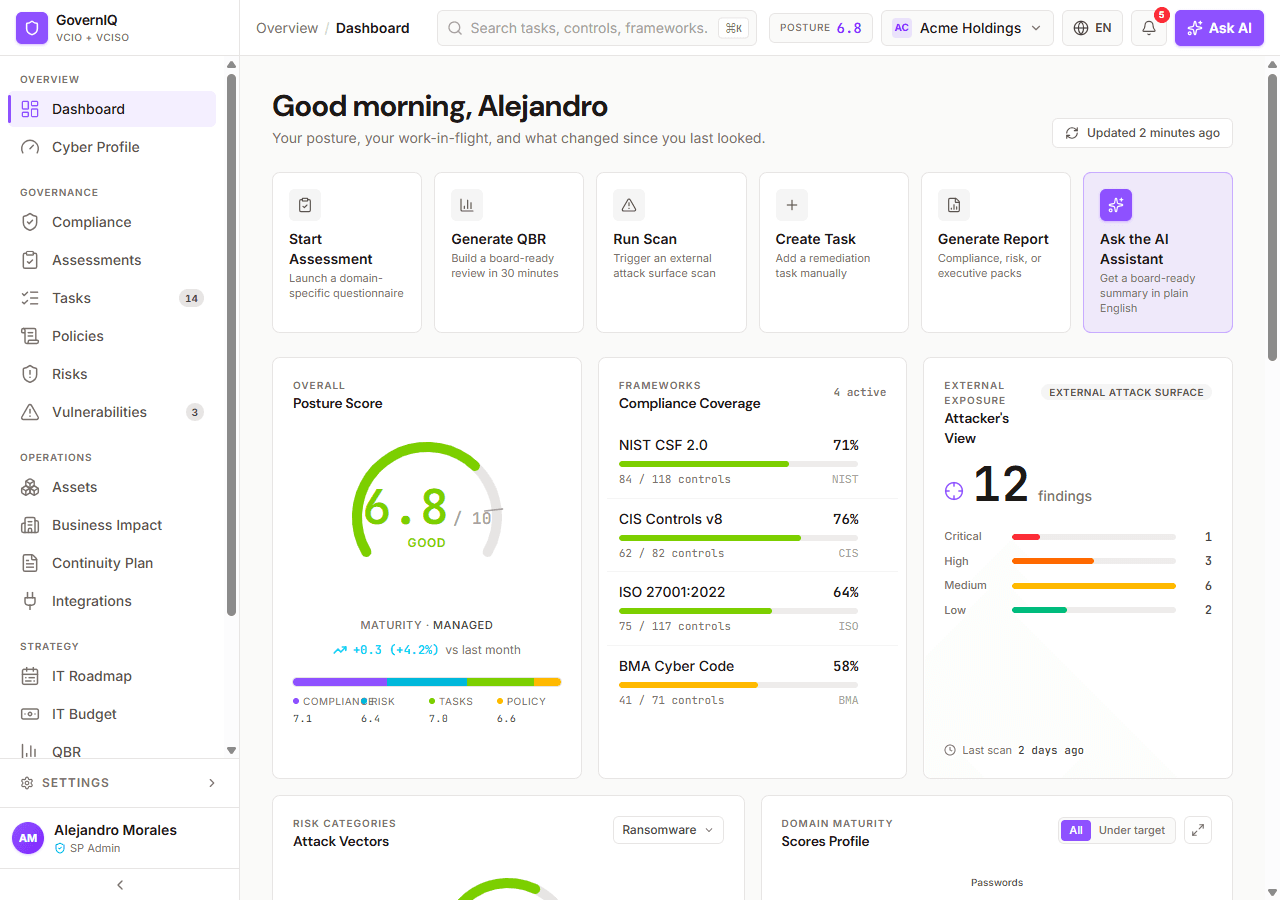Image resolution: width=1280 pixels, height=900 pixels.
Task: Click the Business Impact building icon
Action: coord(30,525)
